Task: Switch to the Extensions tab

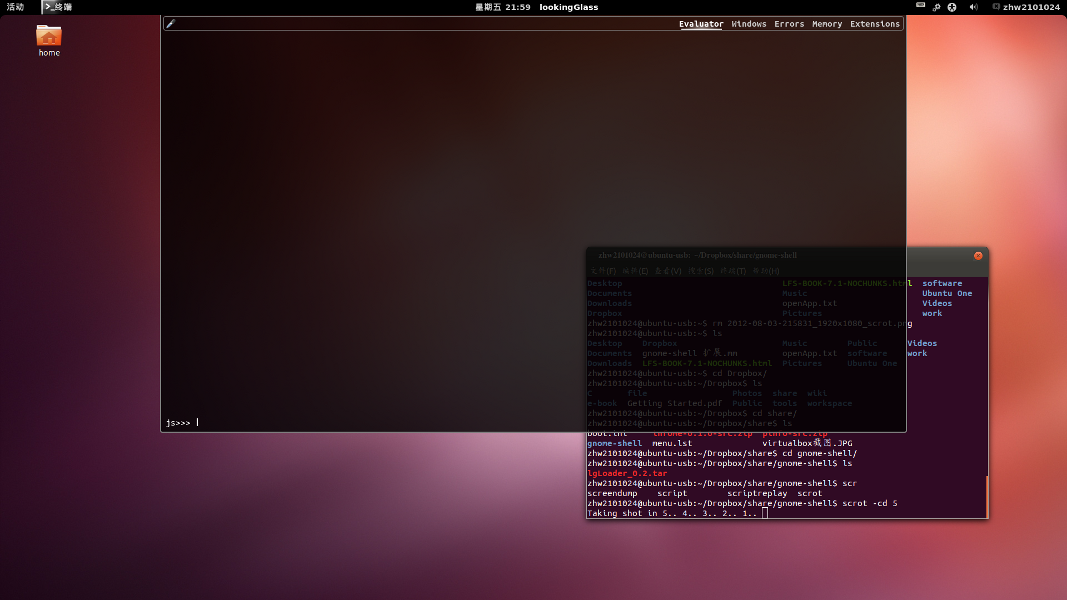Action: click(874, 24)
